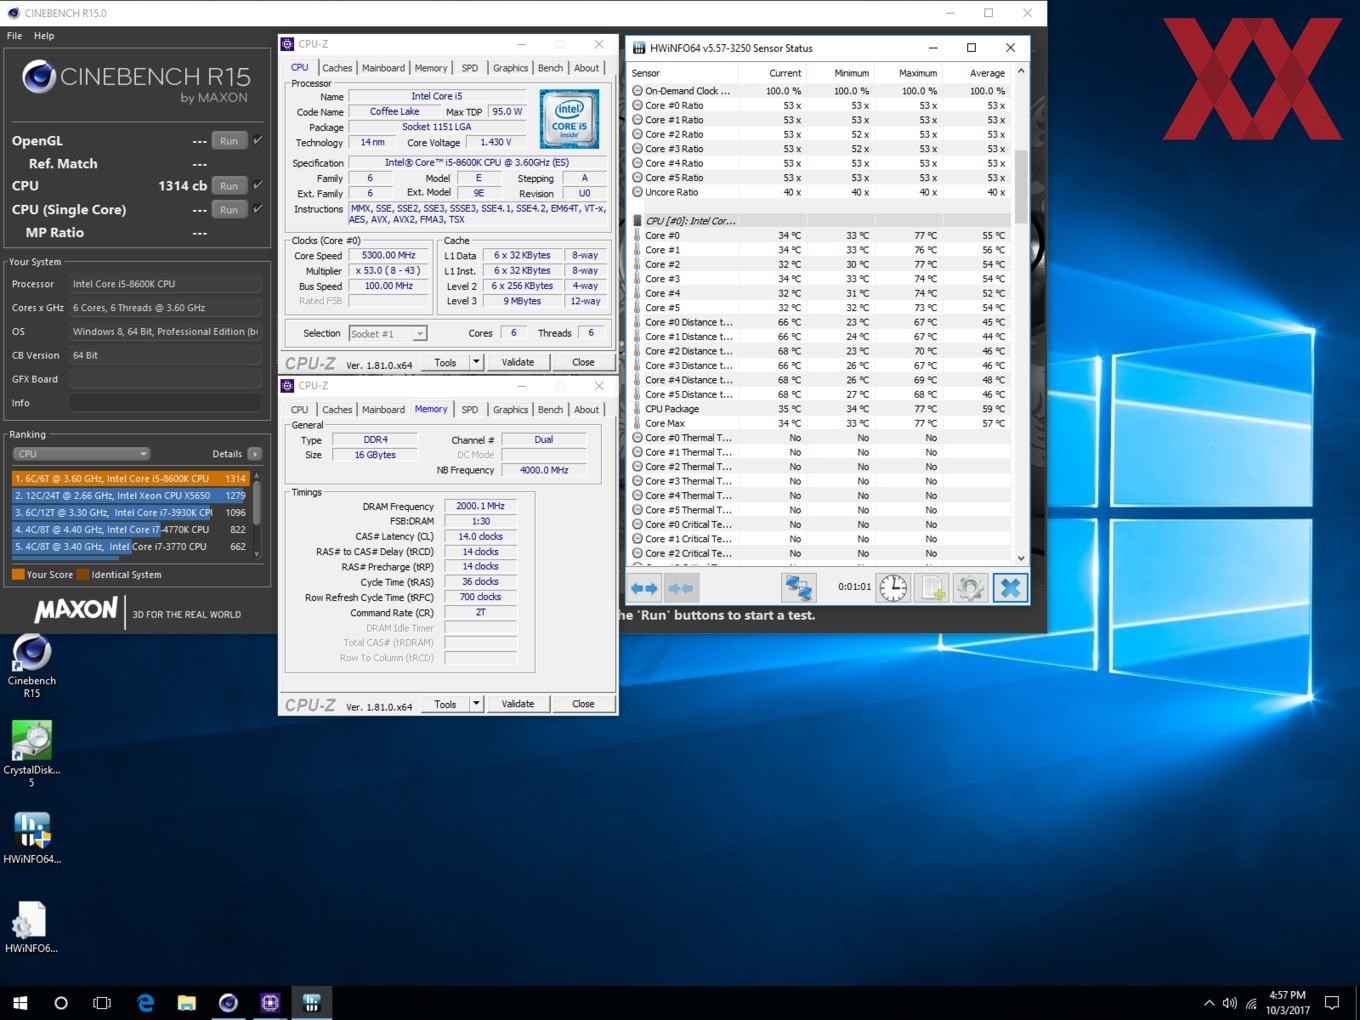Open Bench tab in top CPU-Z
Screen dimensions: 1360x1020
tap(550, 68)
